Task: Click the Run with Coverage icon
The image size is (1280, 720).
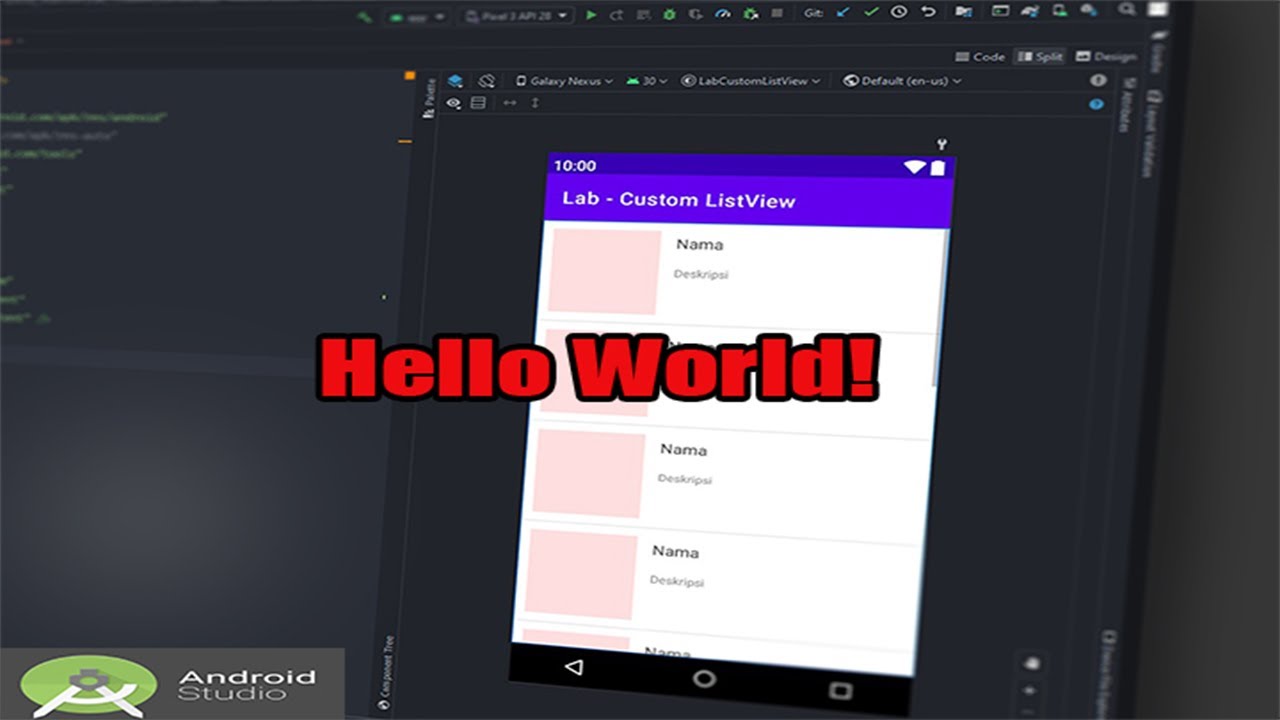Action: (x=696, y=15)
